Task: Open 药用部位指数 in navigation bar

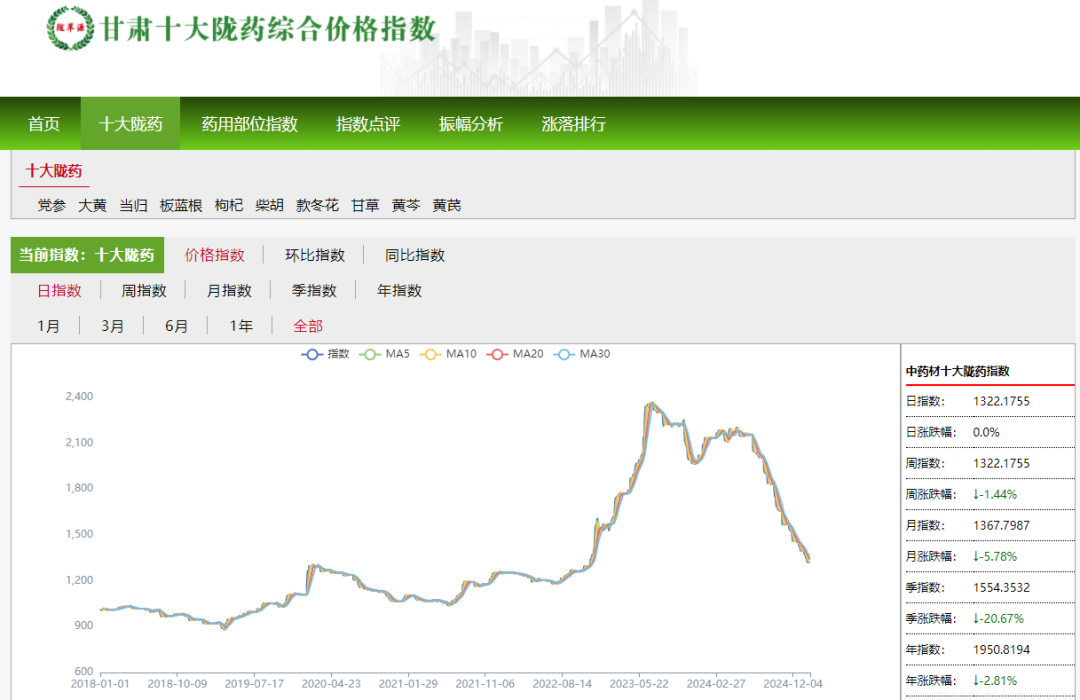Action: pyautogui.click(x=249, y=124)
